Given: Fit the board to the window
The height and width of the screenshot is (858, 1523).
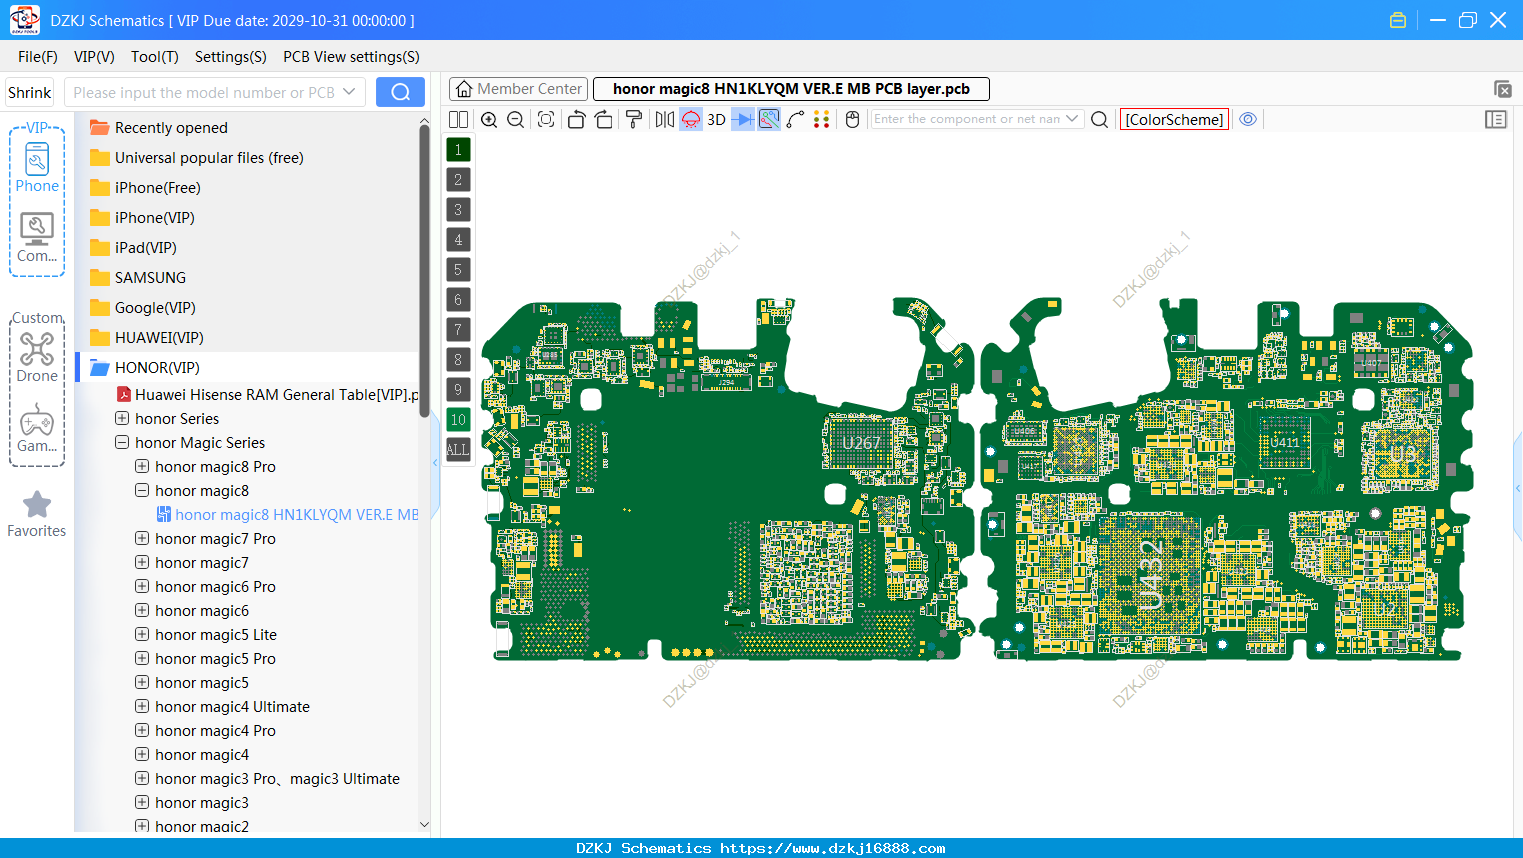Looking at the screenshot, I should tap(546, 119).
